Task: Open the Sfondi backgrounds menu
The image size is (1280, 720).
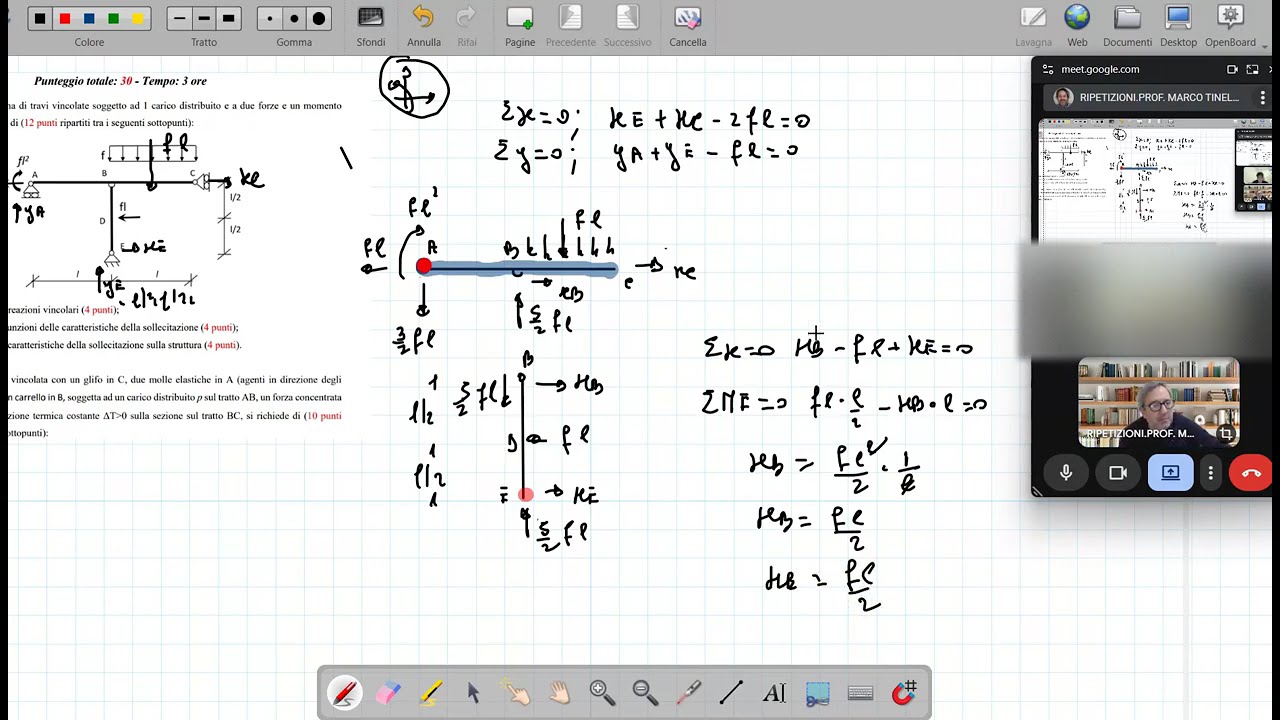Action: pyautogui.click(x=371, y=25)
